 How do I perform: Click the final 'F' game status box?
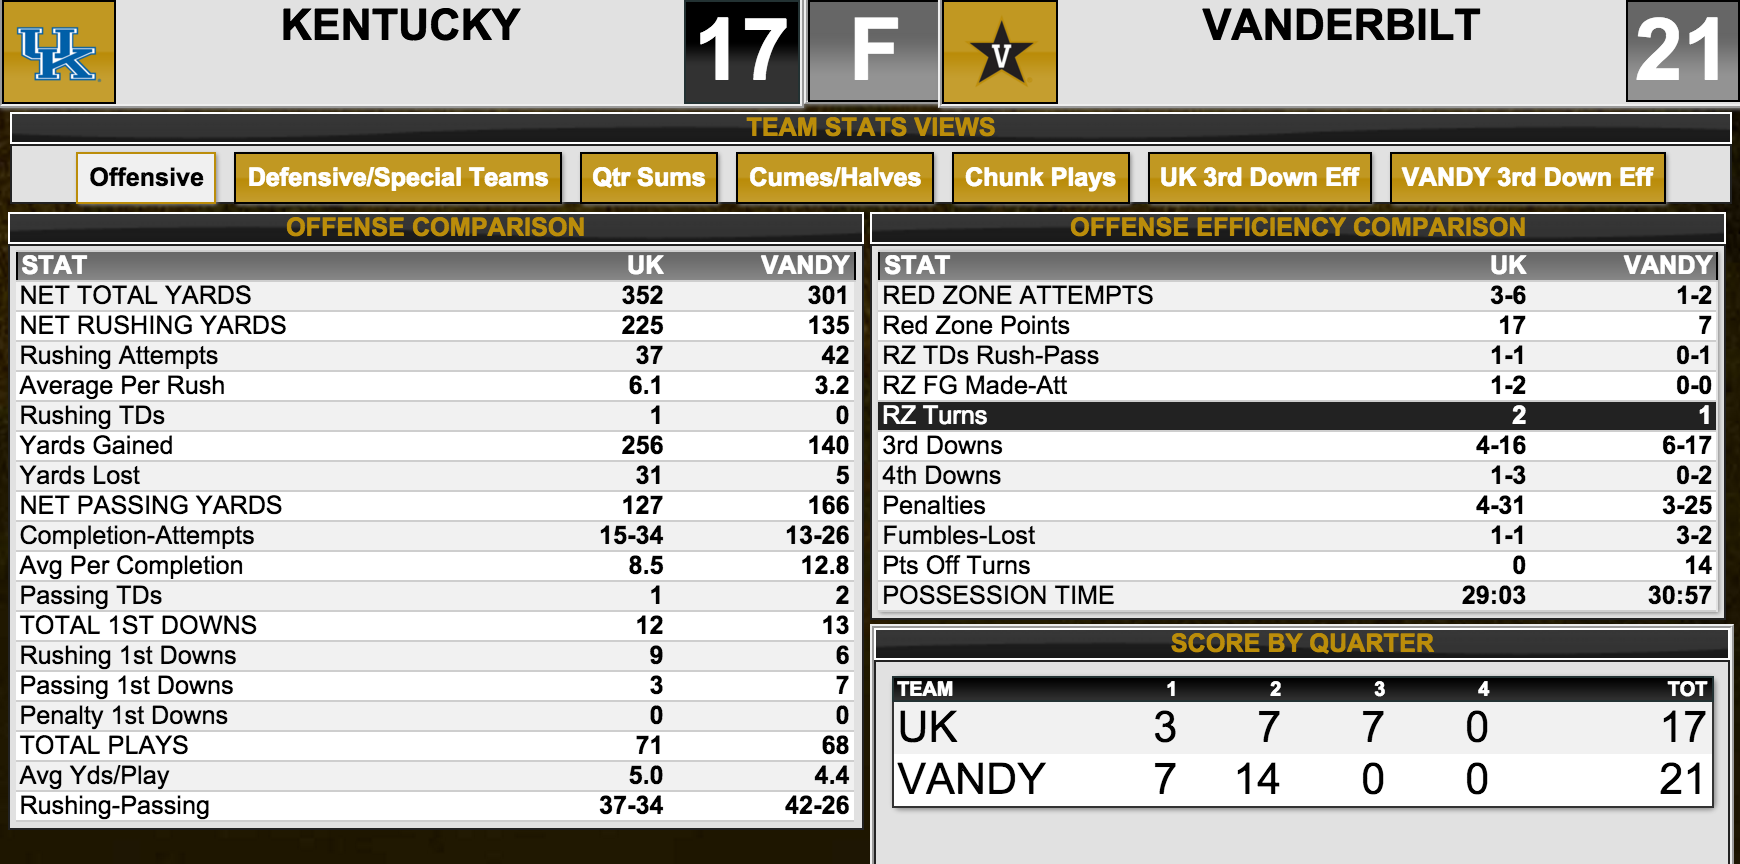point(874,52)
